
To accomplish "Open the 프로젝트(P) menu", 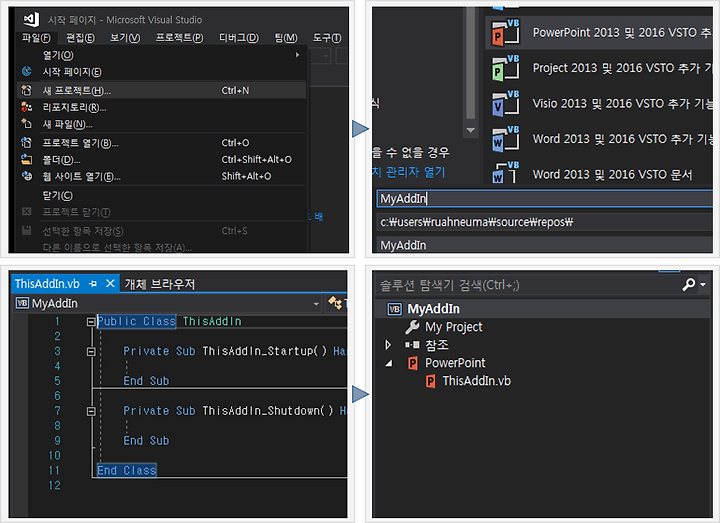I will point(179,38).
